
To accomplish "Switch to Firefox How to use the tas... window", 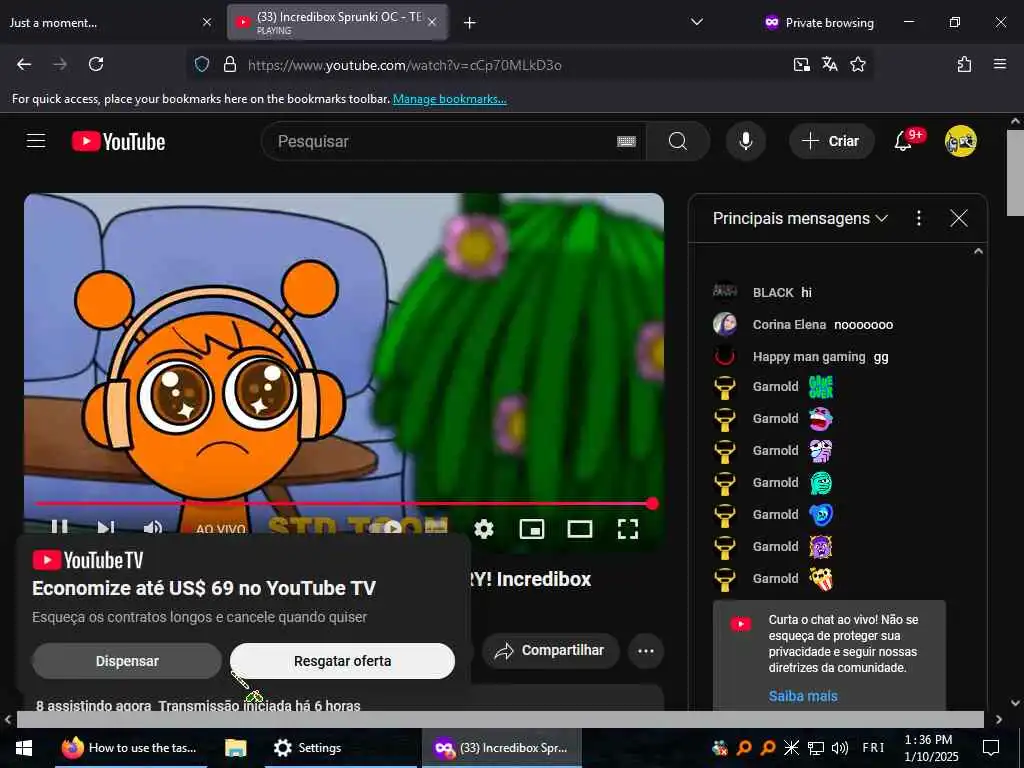I will pyautogui.click(x=129, y=748).
